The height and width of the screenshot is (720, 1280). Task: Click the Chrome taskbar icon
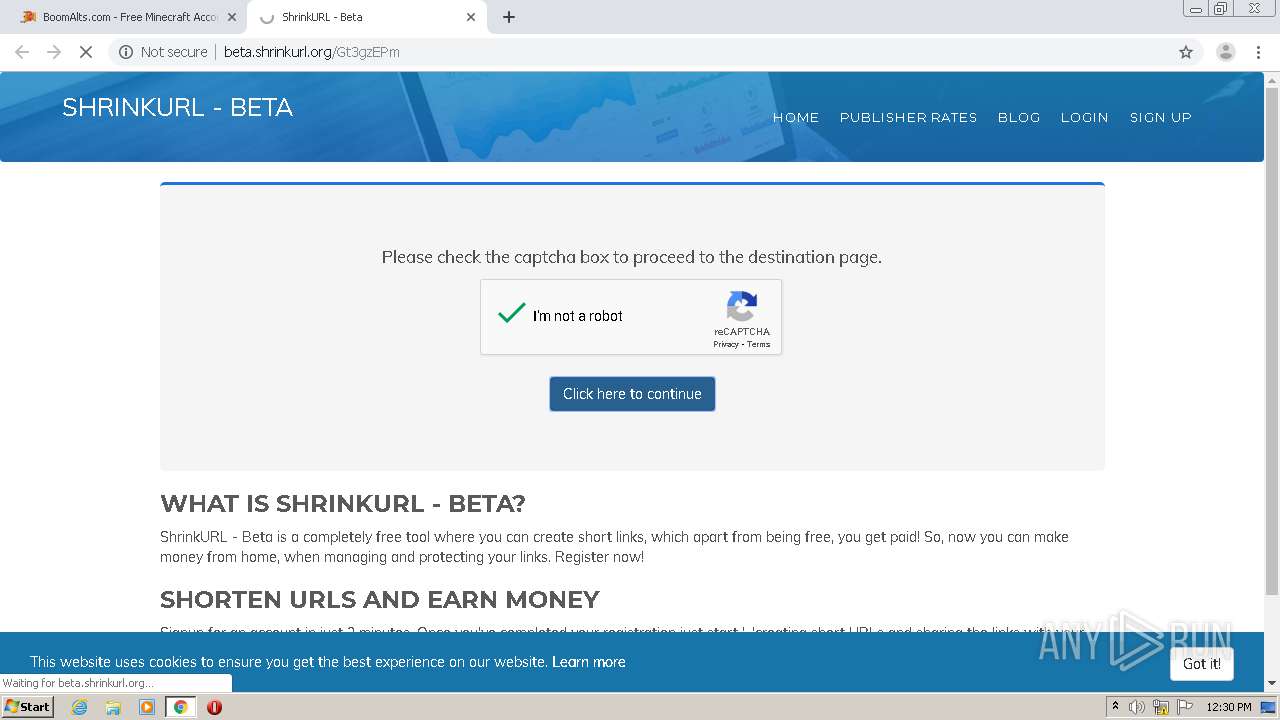[180, 707]
